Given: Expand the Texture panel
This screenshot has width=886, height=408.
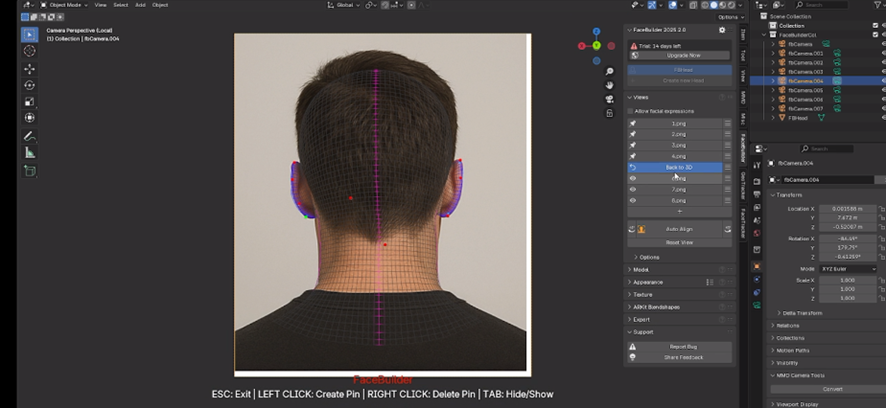Looking at the screenshot, I should coord(642,295).
